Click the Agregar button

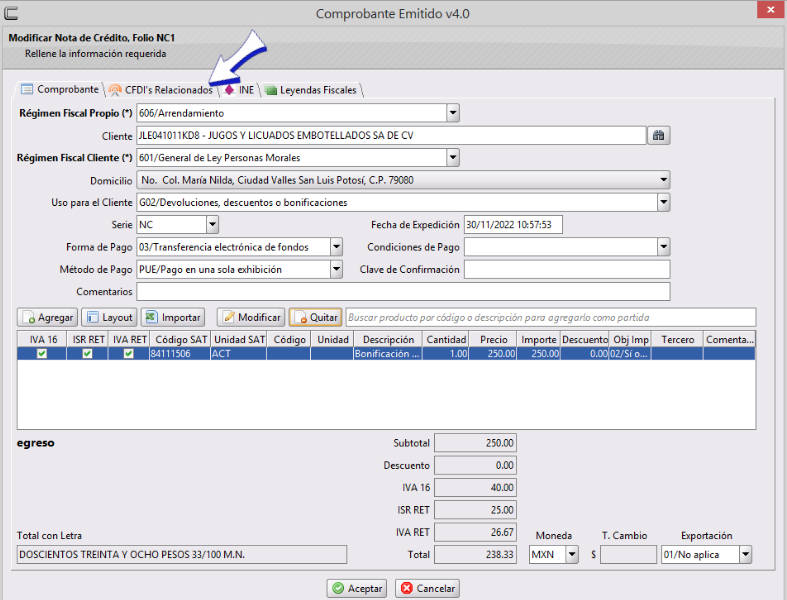pos(48,317)
